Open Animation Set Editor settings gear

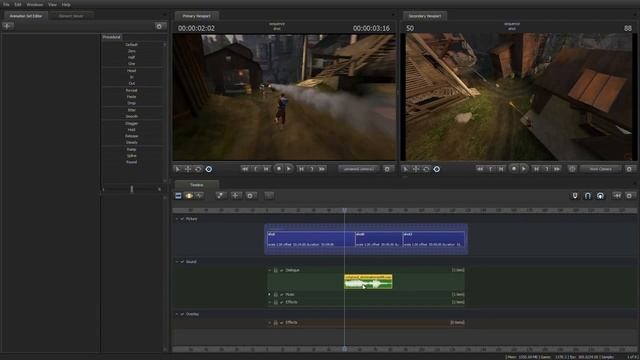coord(159,26)
